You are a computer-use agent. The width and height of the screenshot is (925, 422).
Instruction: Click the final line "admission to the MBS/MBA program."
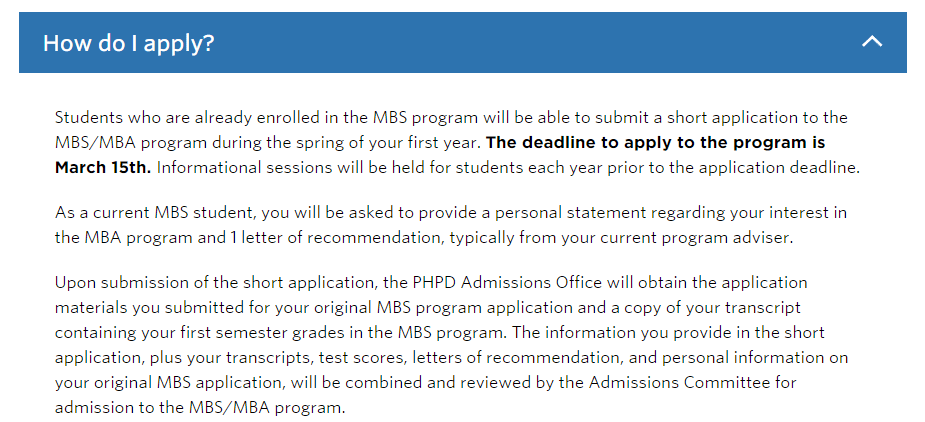[200, 407]
